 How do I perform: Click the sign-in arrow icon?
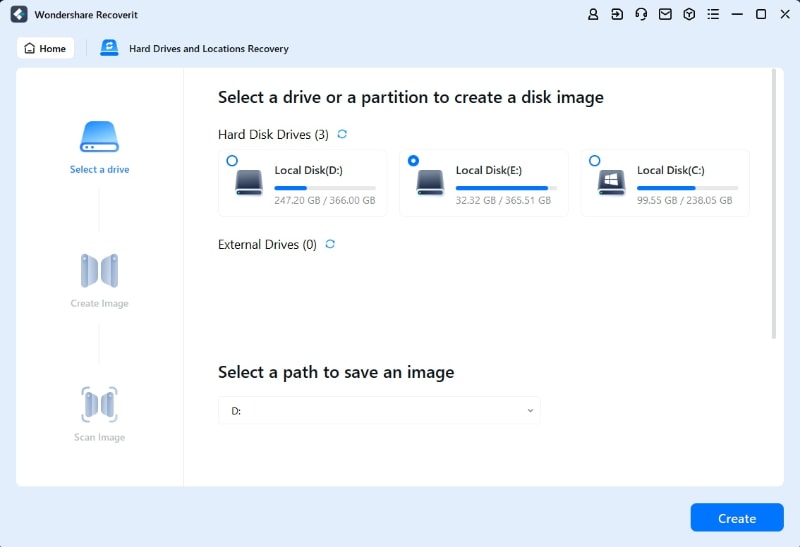click(617, 14)
